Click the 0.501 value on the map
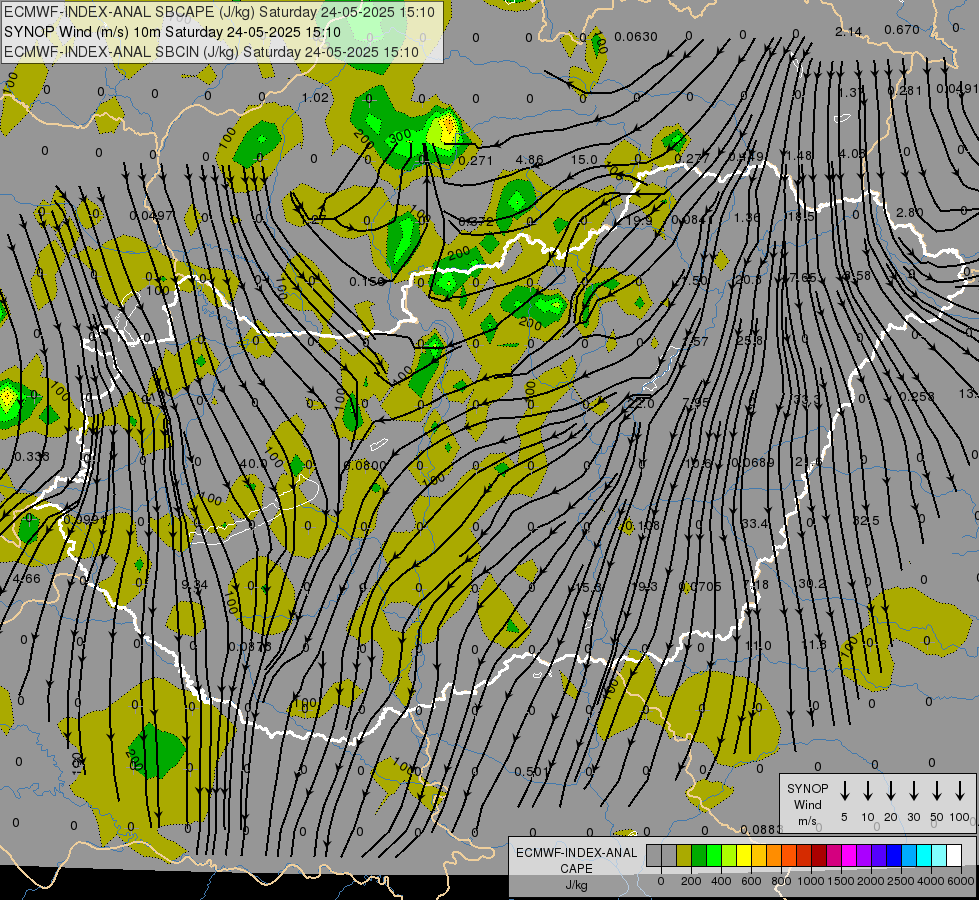 [531, 772]
